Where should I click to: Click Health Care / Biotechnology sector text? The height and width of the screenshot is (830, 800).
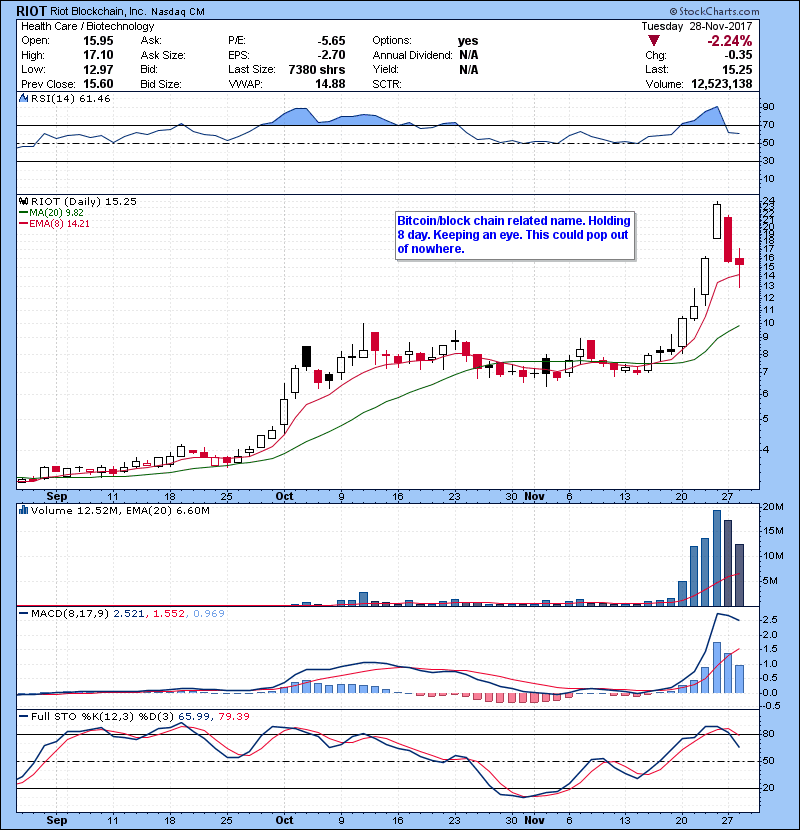click(87, 26)
